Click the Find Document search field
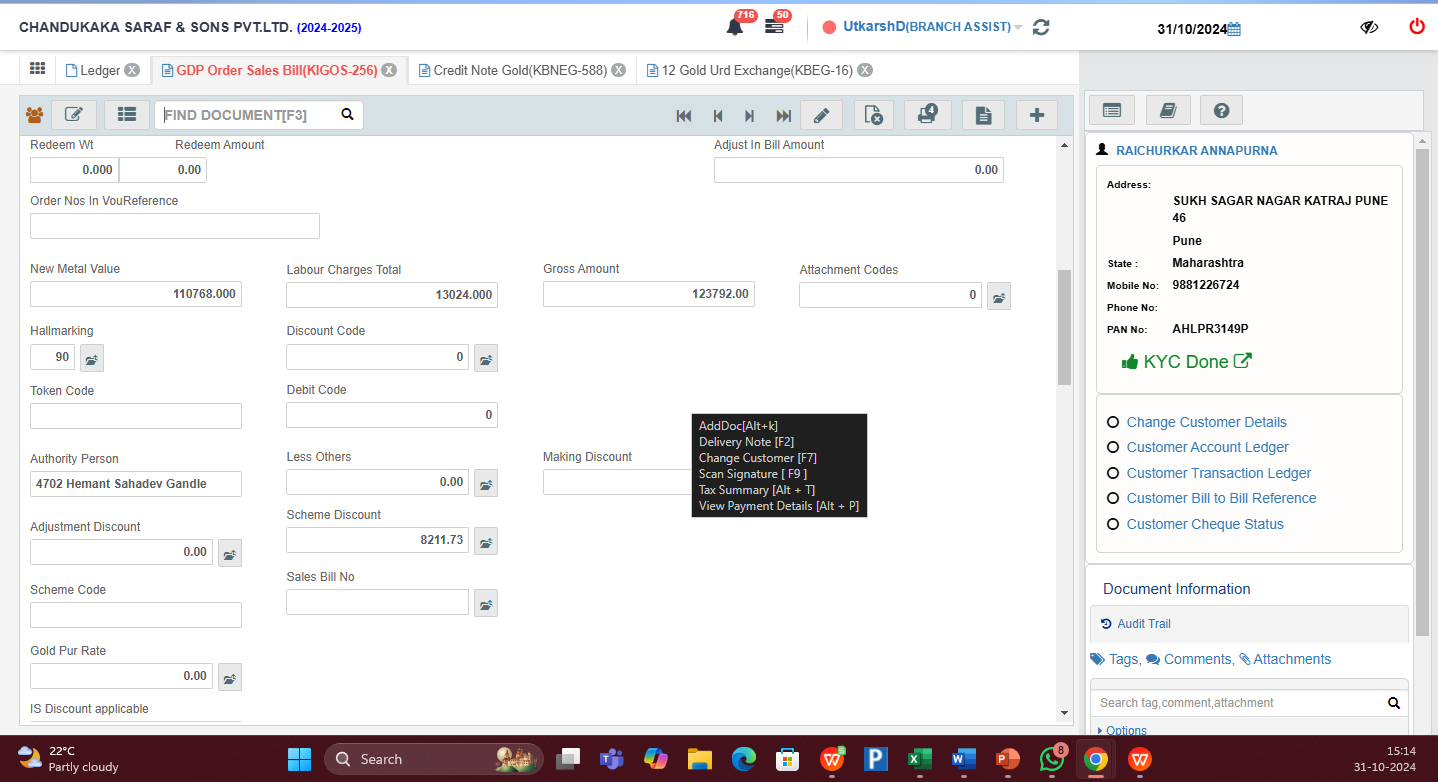Screen dimensions: 1438x782 tap(248, 115)
